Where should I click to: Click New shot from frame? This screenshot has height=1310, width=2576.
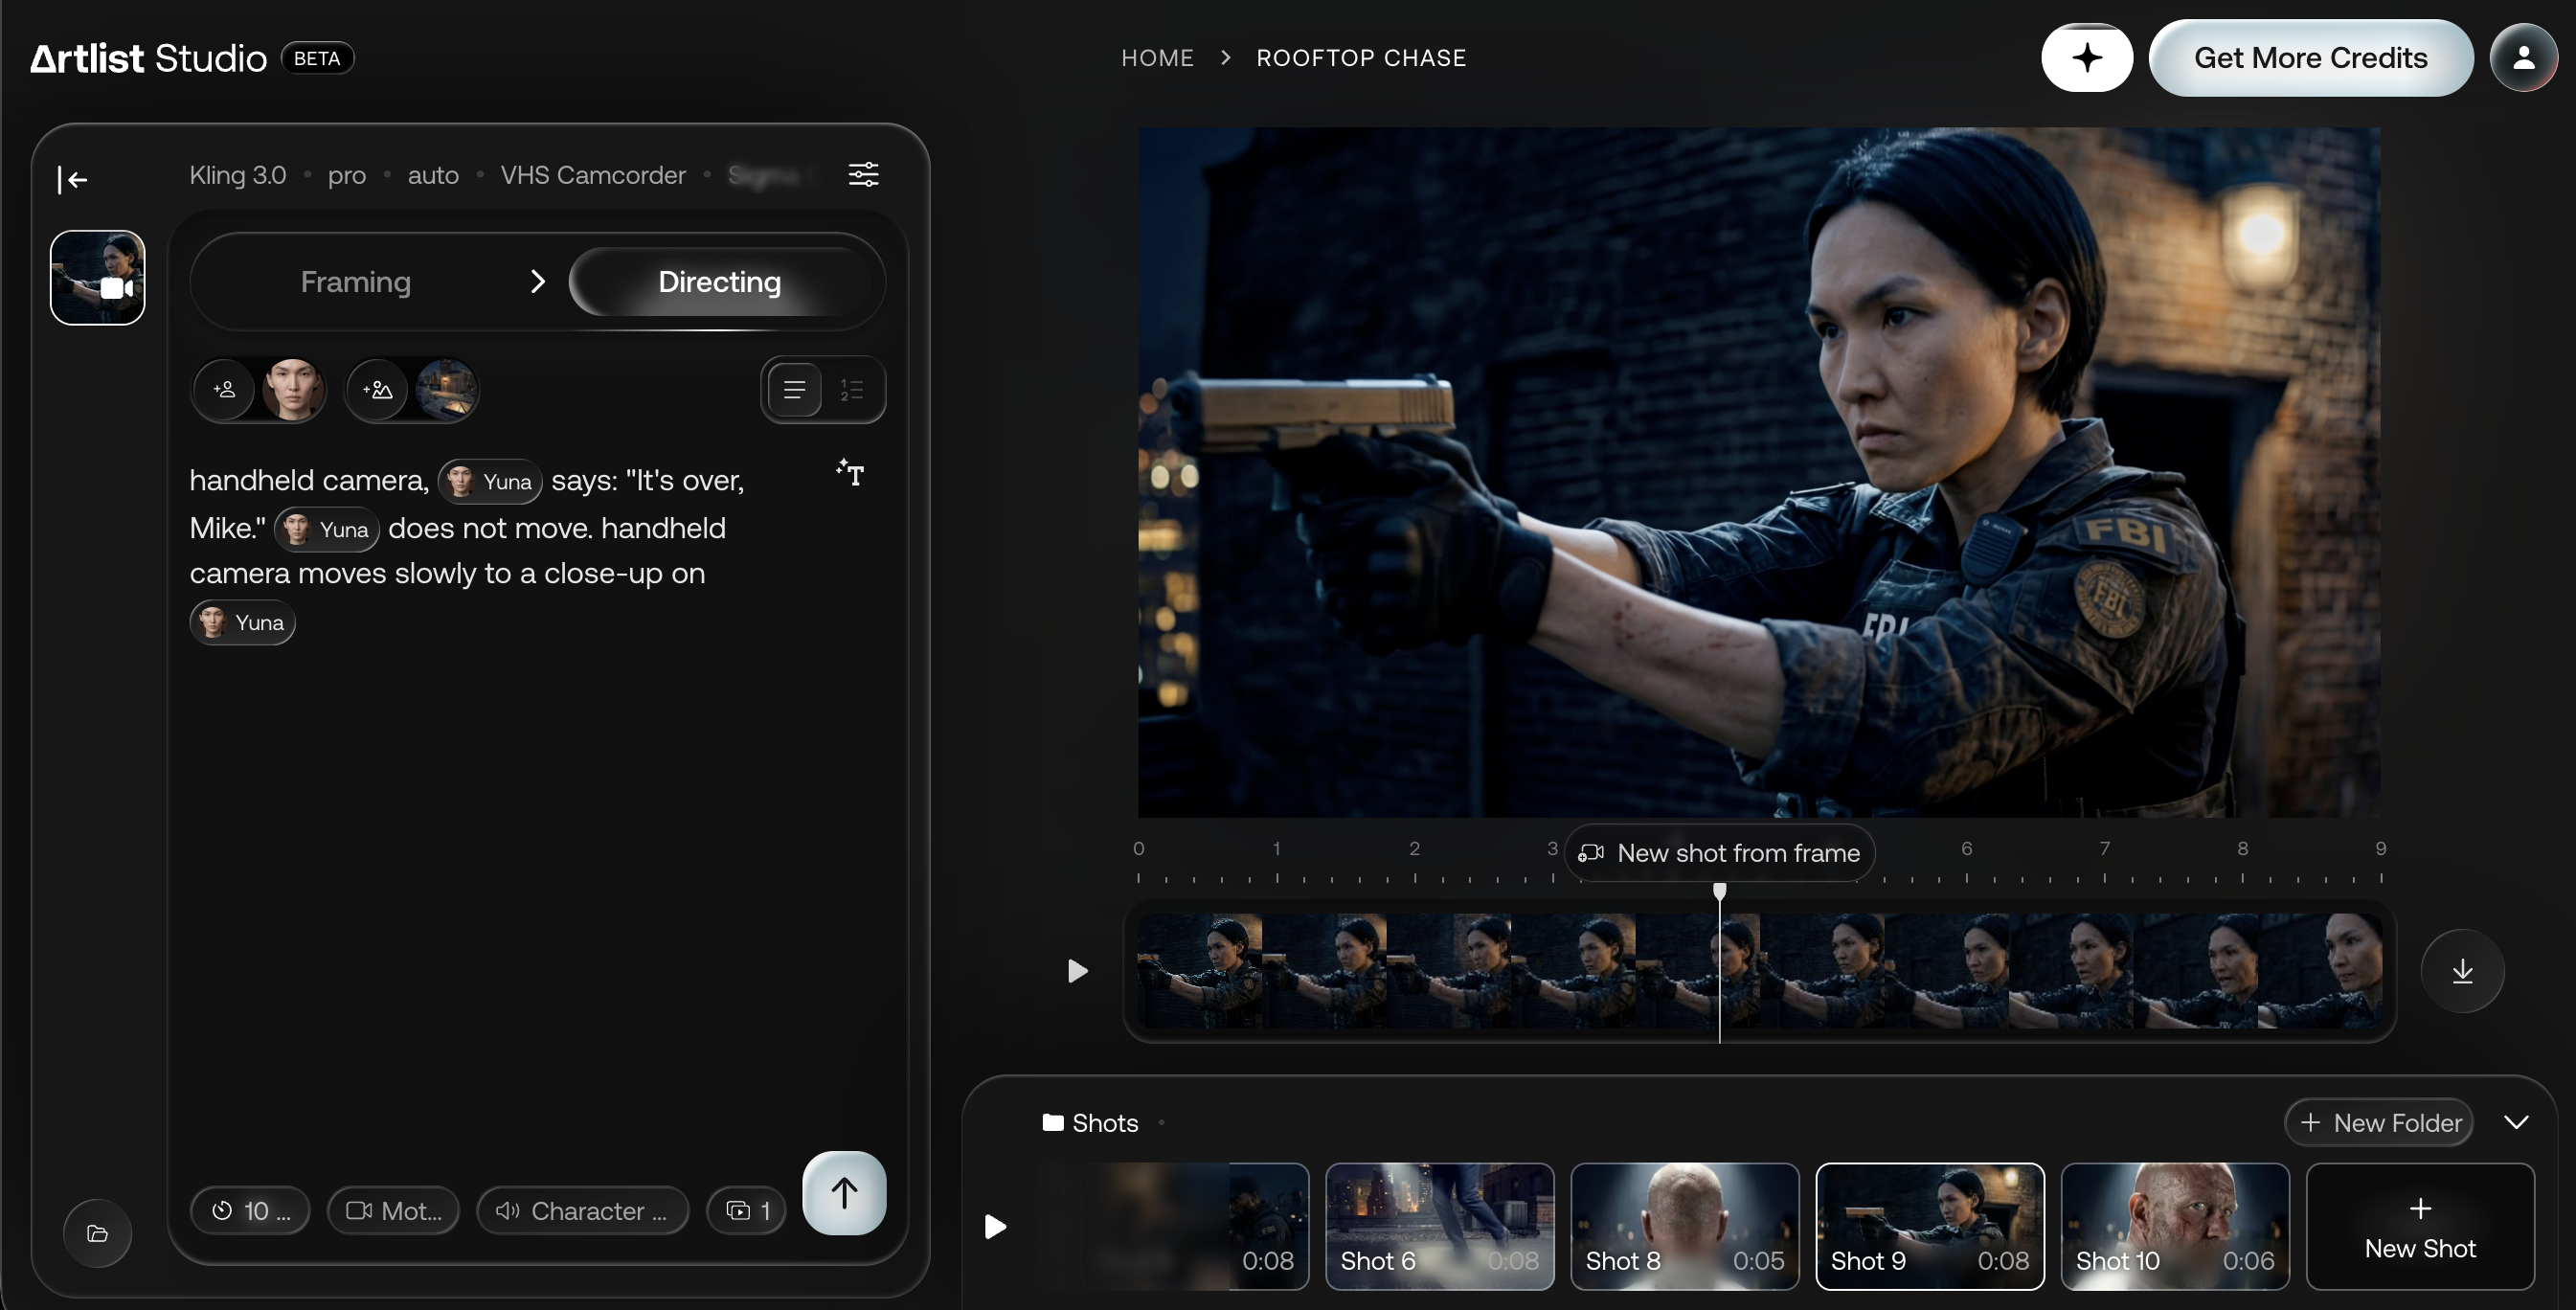(x=1720, y=853)
